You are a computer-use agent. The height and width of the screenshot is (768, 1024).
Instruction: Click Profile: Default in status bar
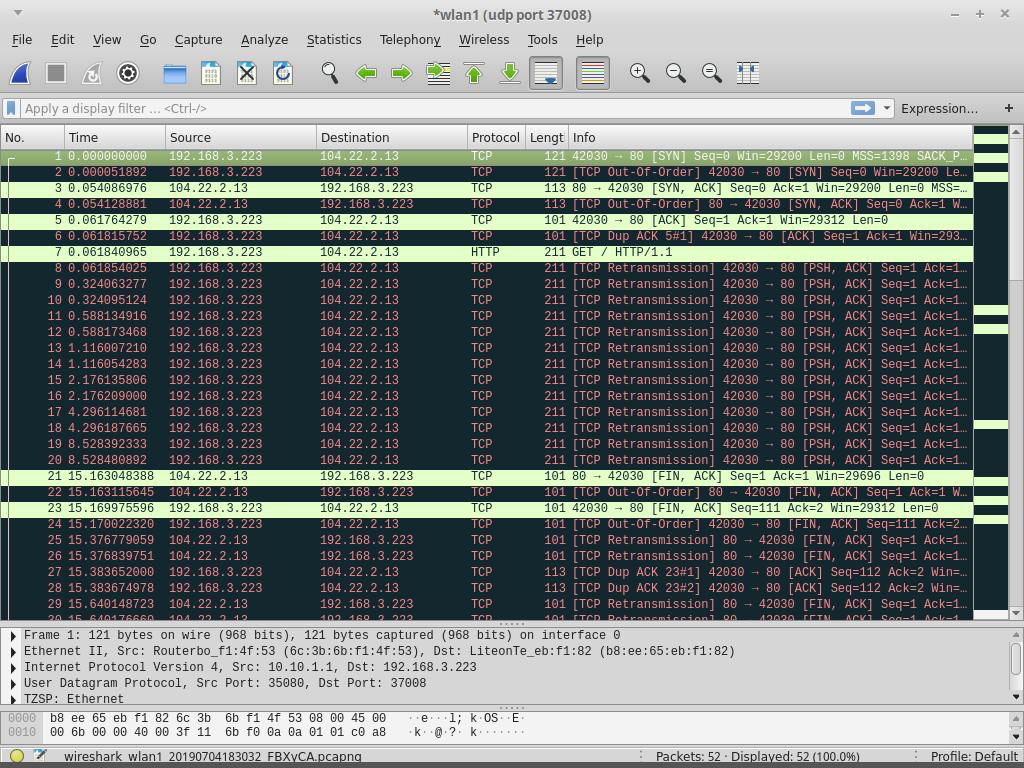click(974, 756)
